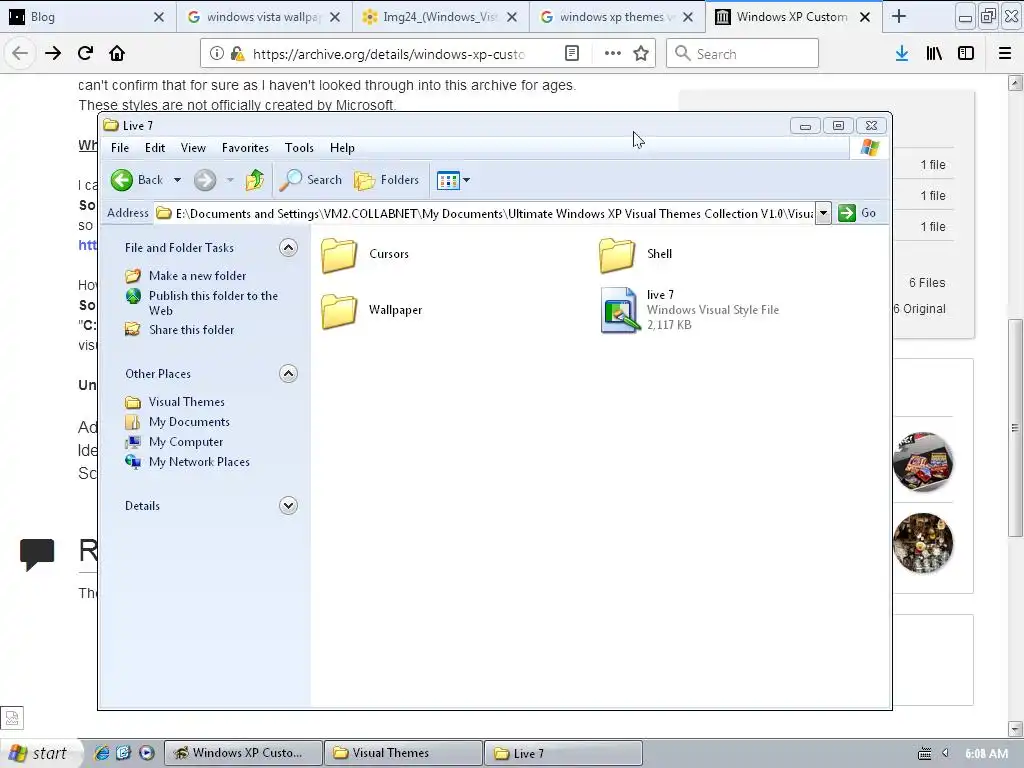The width and height of the screenshot is (1024, 768).
Task: Click the Go button beside the address
Action: pos(857,213)
